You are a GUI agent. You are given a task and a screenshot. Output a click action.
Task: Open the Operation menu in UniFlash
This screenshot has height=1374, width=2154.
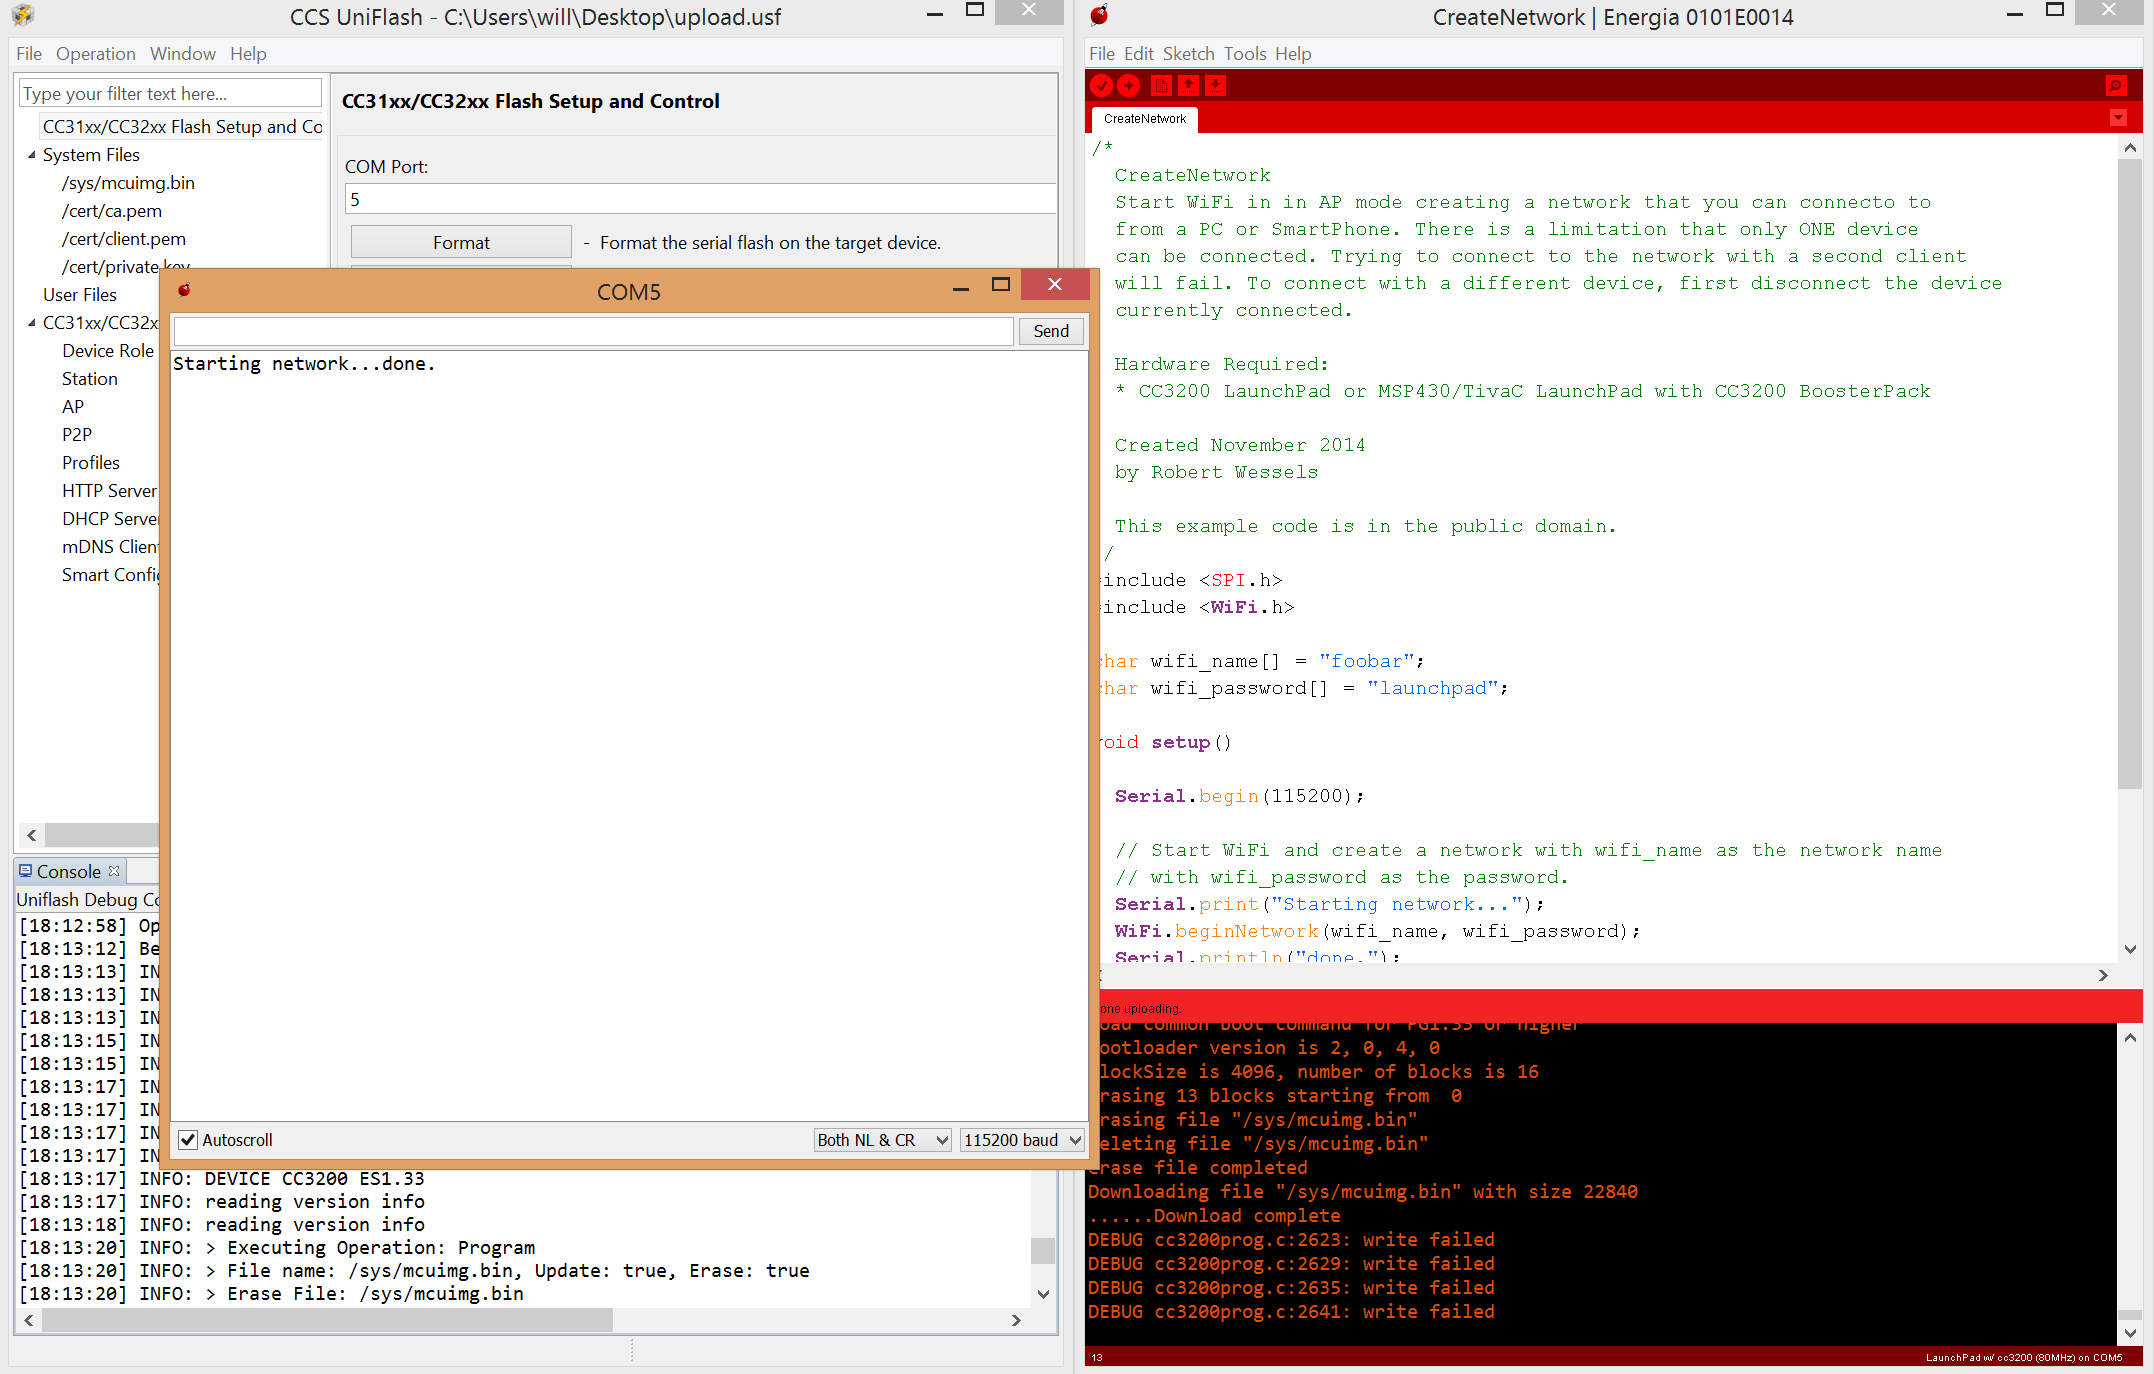tap(95, 54)
